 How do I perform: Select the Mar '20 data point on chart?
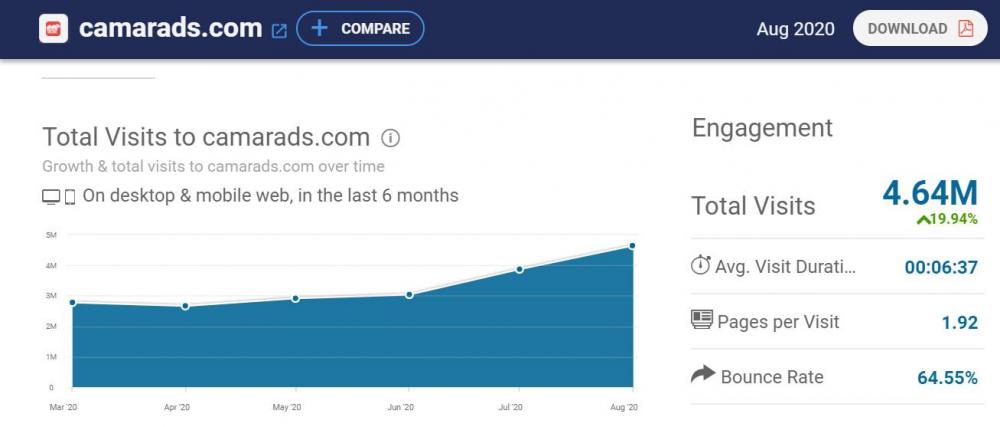[x=73, y=302]
